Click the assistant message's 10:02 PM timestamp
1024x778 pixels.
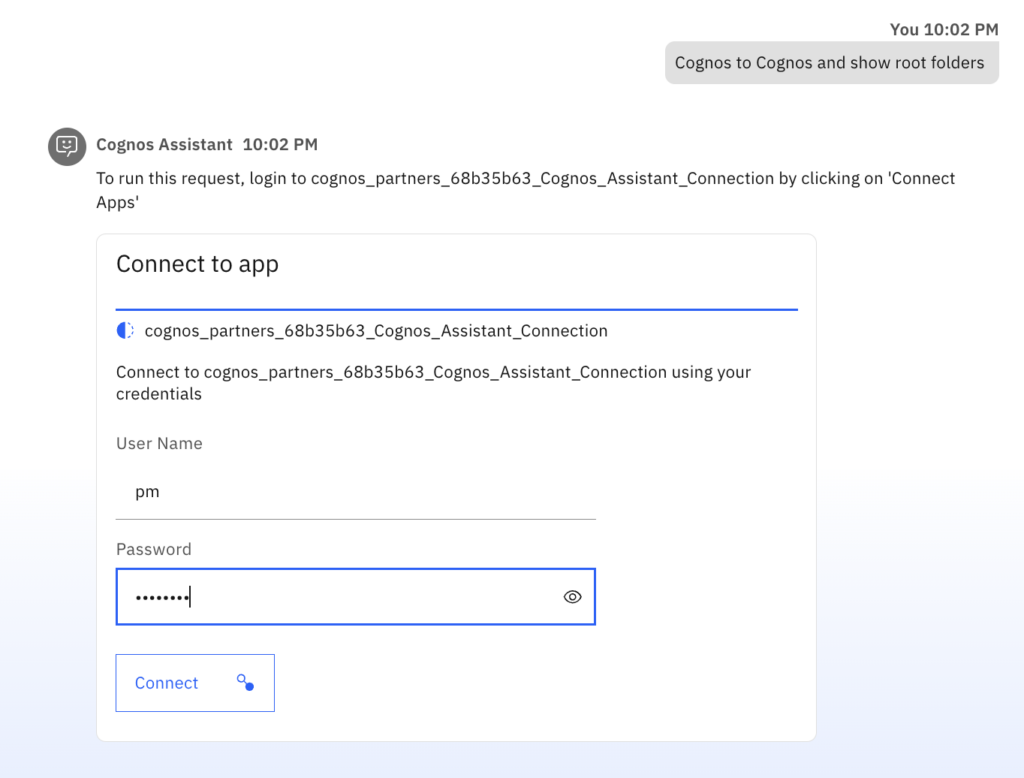pyautogui.click(x=280, y=145)
